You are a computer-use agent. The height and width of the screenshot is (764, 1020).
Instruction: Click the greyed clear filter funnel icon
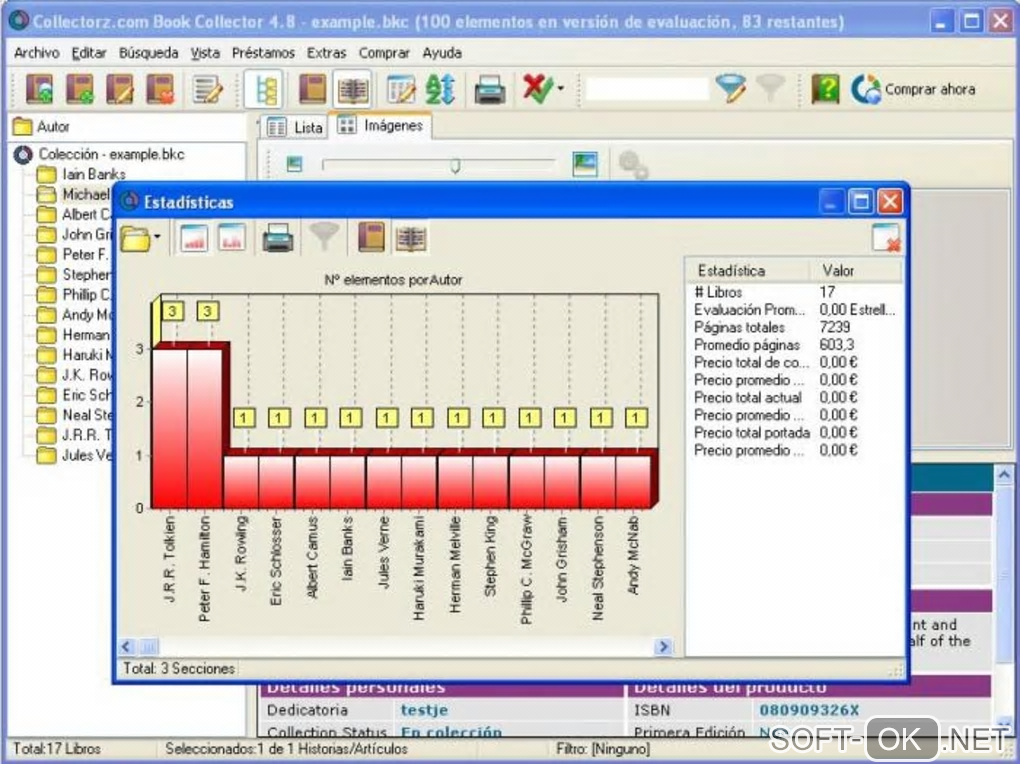click(x=771, y=88)
